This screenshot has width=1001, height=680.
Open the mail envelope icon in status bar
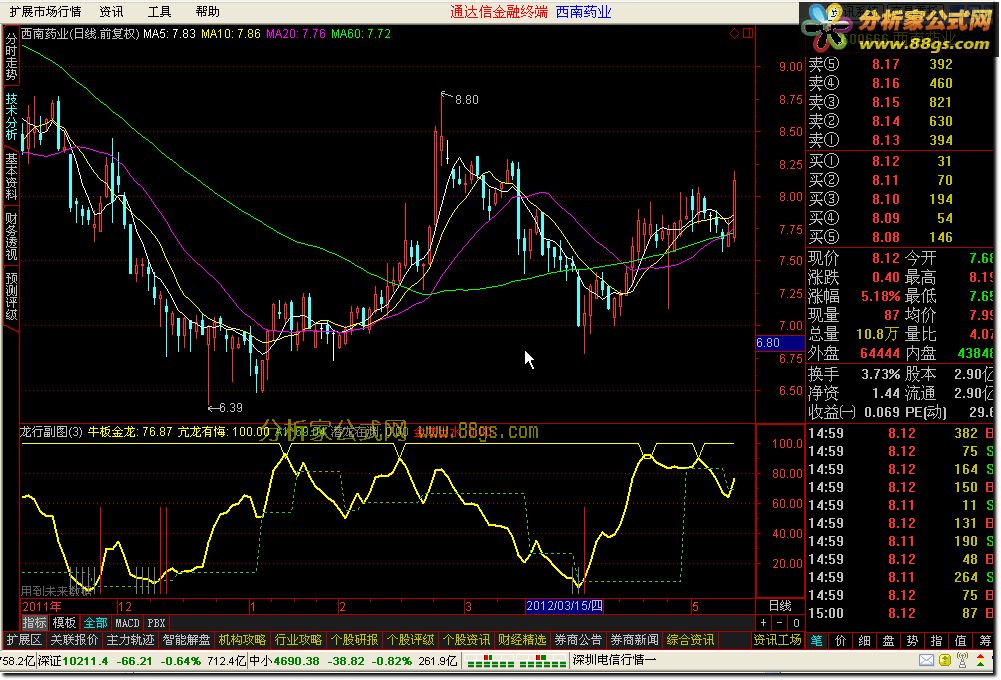tap(926, 660)
